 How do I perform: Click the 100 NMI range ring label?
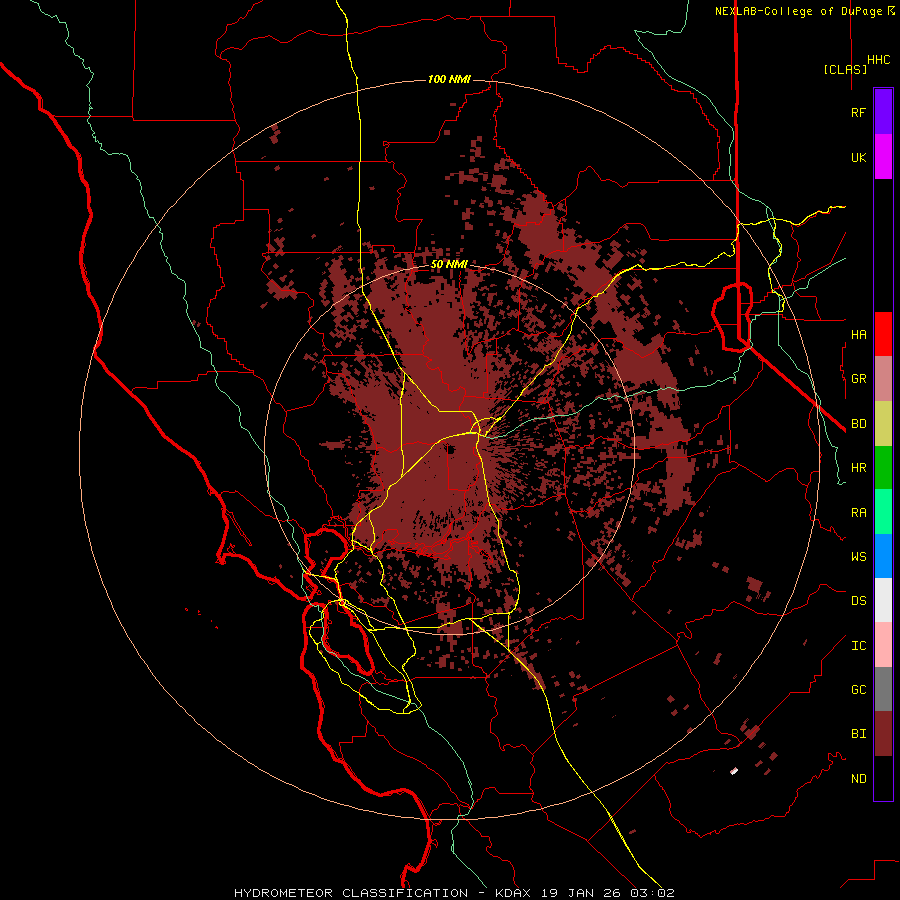[x=449, y=79]
